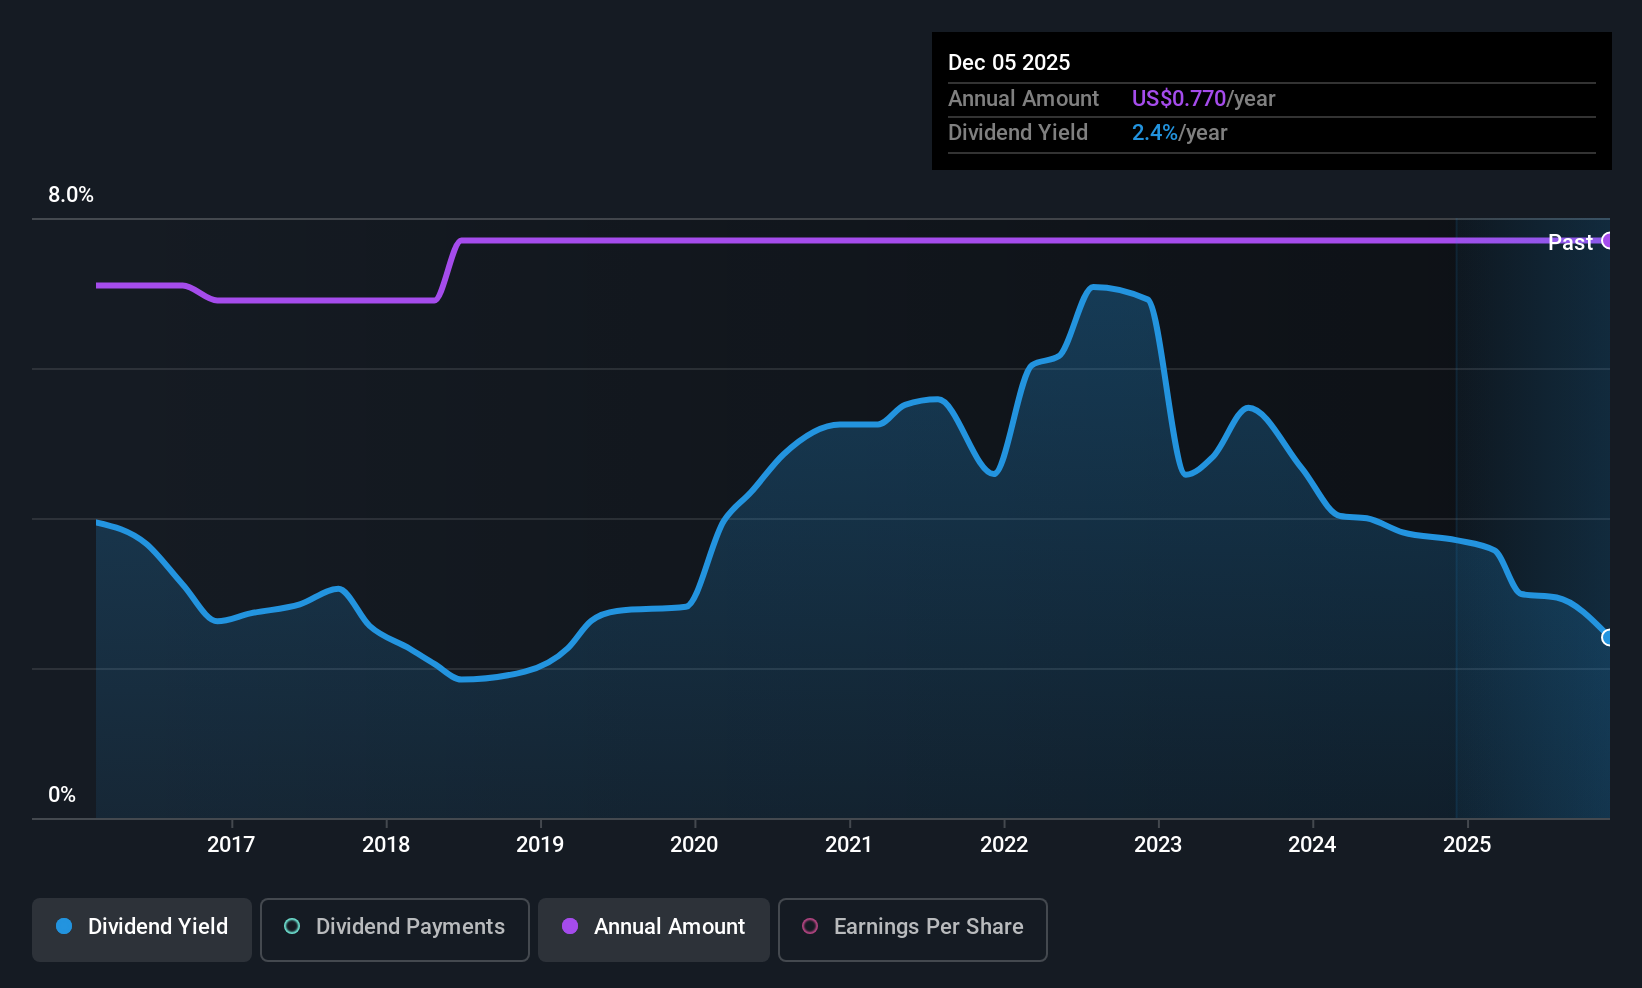Image resolution: width=1642 pixels, height=988 pixels.
Task: Click the 2022 x-axis label
Action: click(x=1004, y=845)
